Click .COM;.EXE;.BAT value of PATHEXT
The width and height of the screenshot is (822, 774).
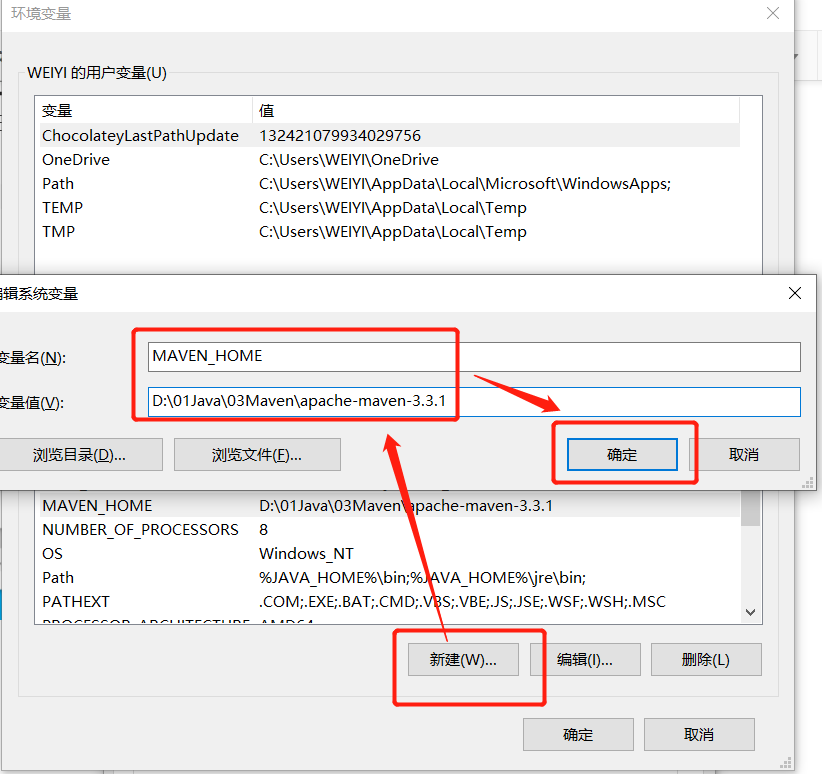pyautogui.click(x=462, y=602)
